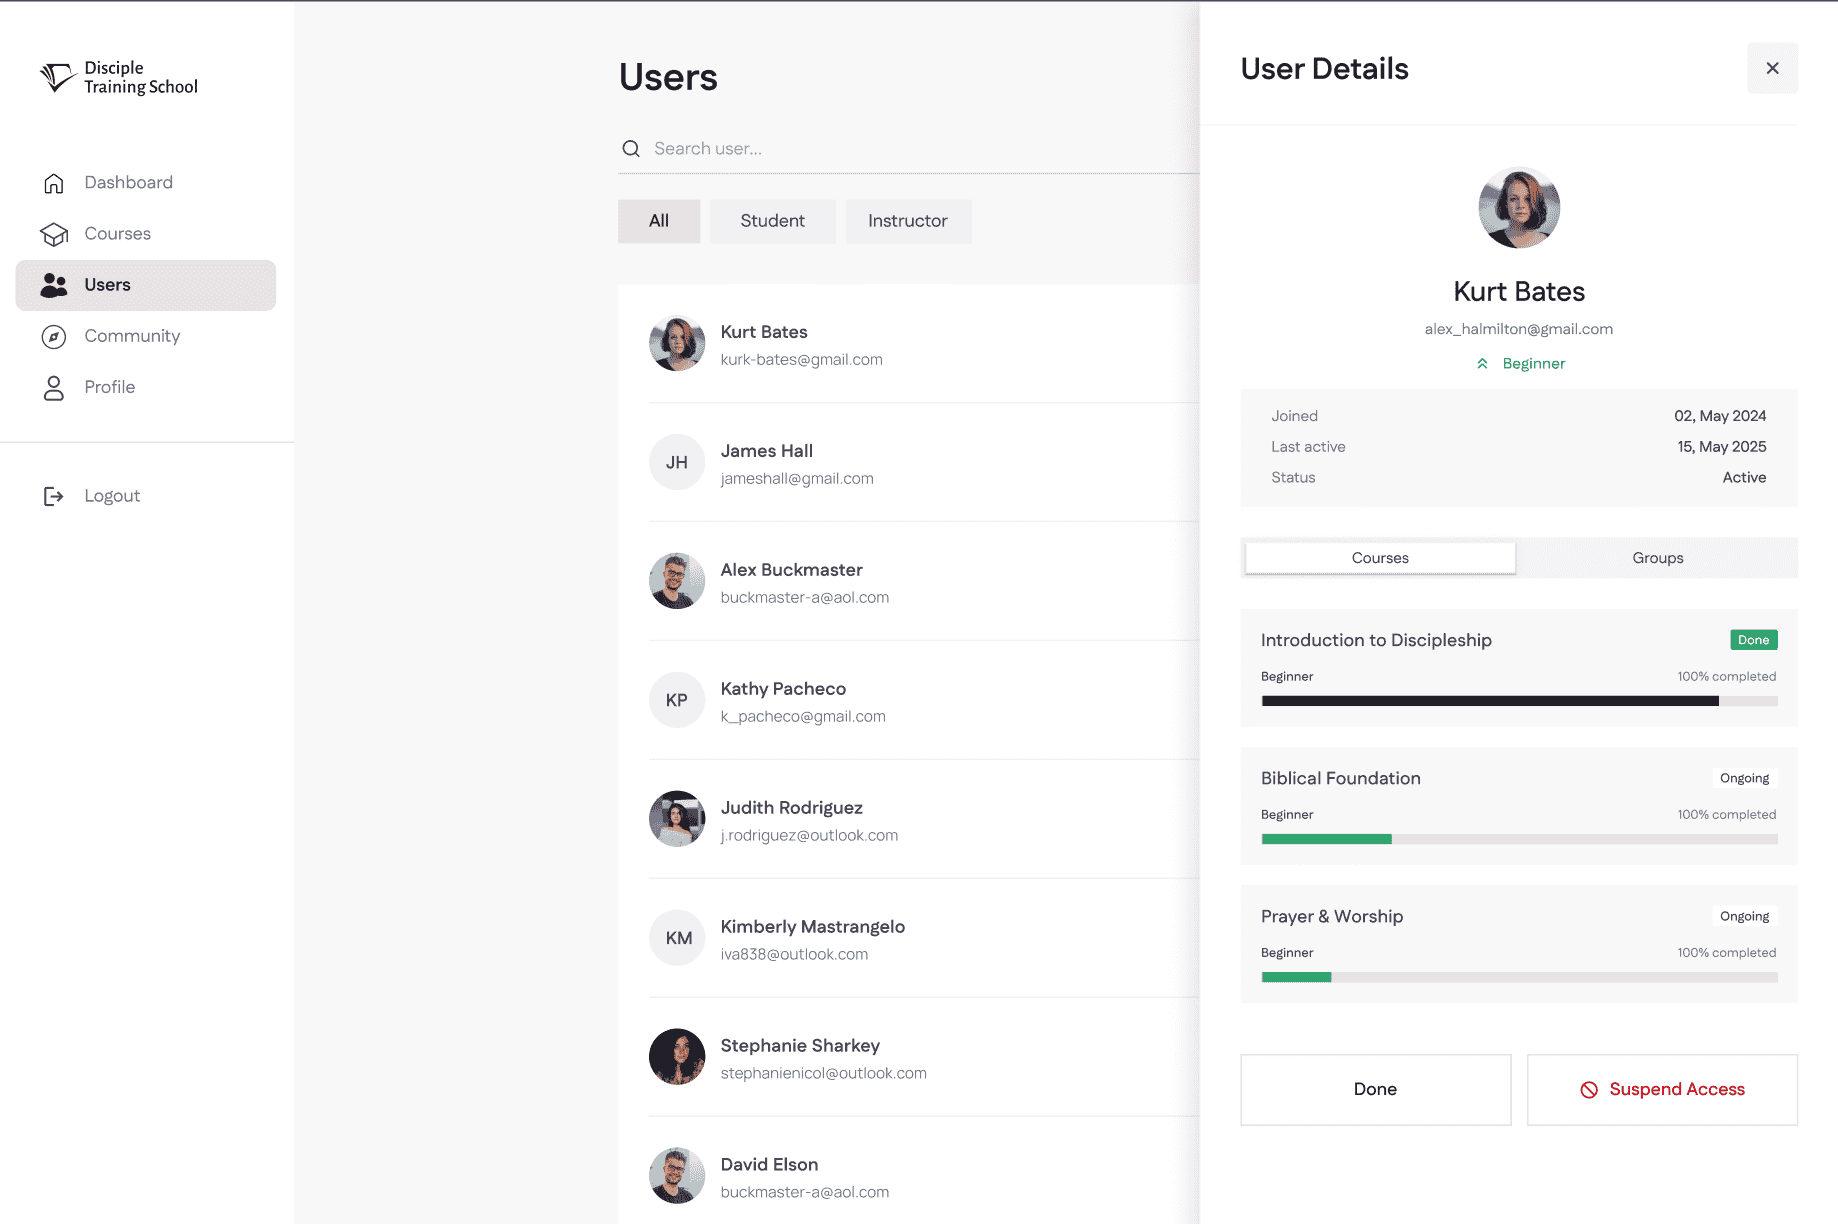Click the Beginner level chevron icon

tap(1482, 364)
